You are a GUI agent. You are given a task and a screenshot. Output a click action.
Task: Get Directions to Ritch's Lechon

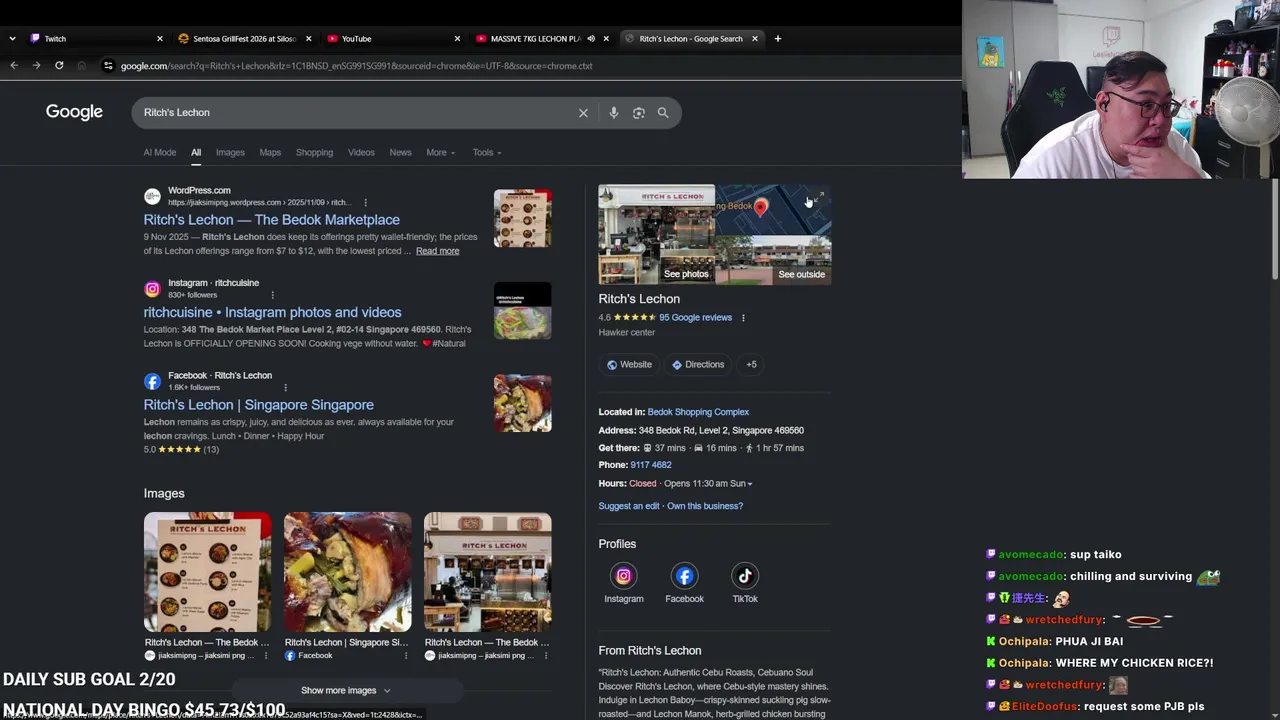698,365
